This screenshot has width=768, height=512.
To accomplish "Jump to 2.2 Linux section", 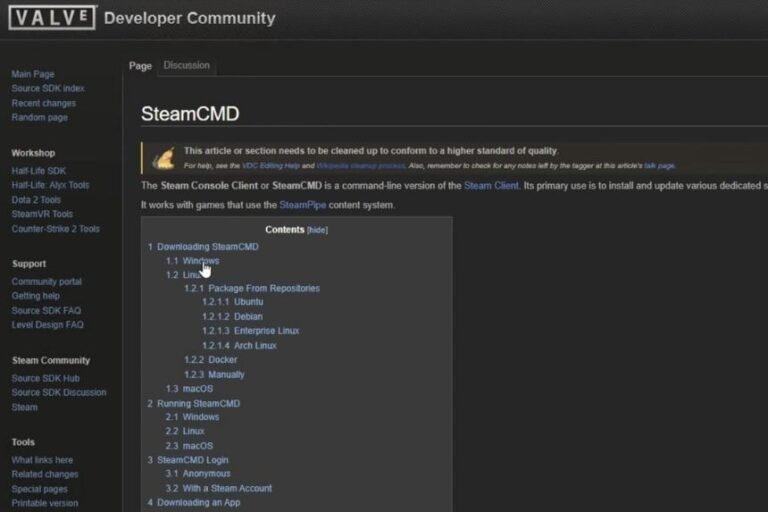I will coord(185,431).
